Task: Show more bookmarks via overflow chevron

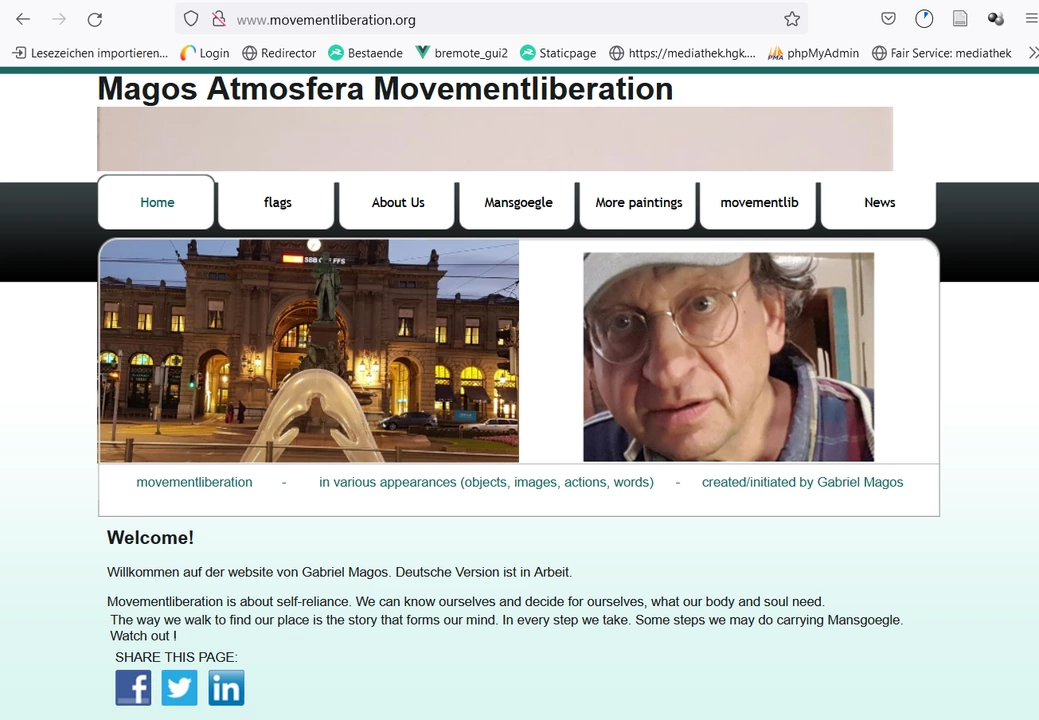Action: [x=1032, y=53]
